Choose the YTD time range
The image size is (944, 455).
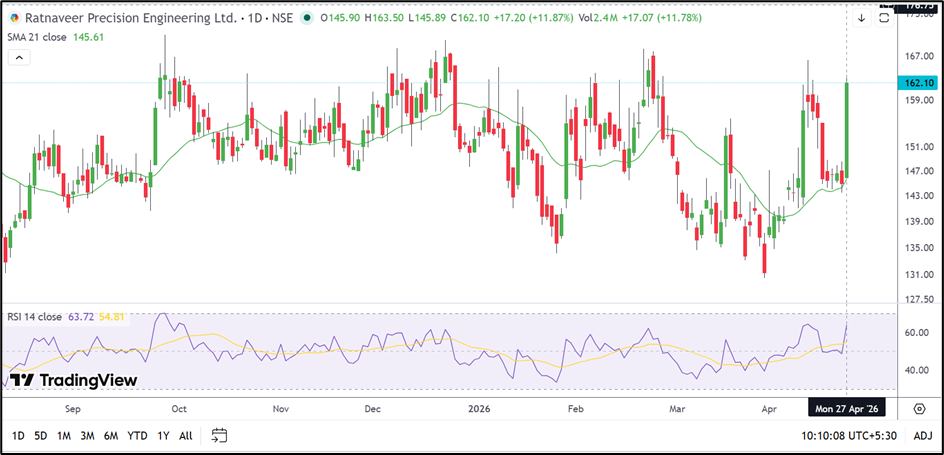click(x=137, y=435)
